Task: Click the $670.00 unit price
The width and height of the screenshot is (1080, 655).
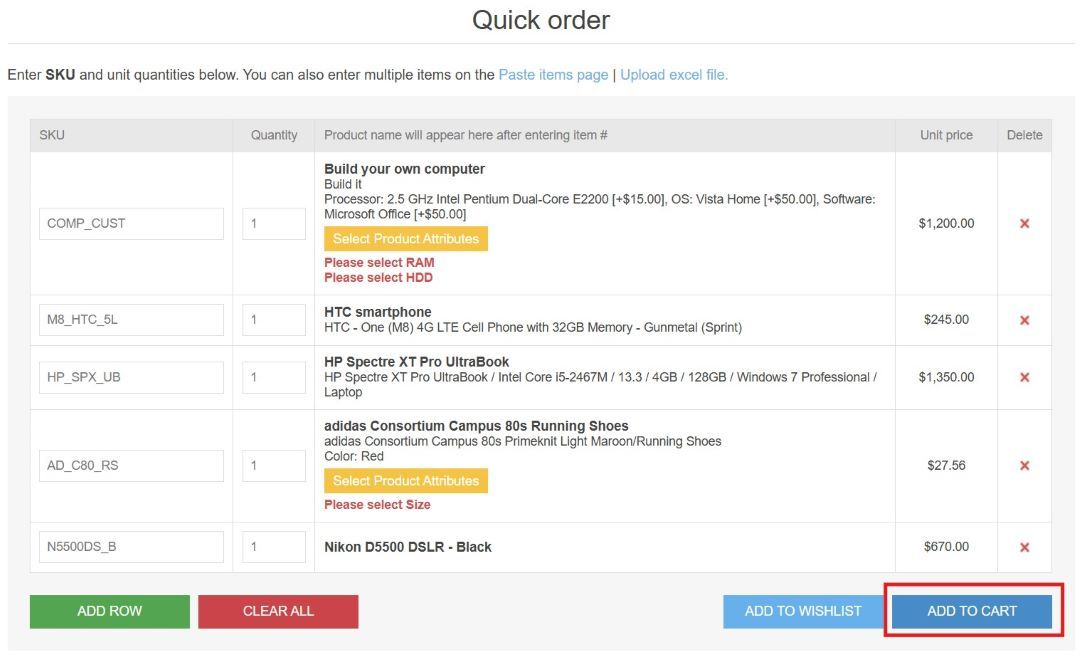Action: pyautogui.click(x=946, y=547)
